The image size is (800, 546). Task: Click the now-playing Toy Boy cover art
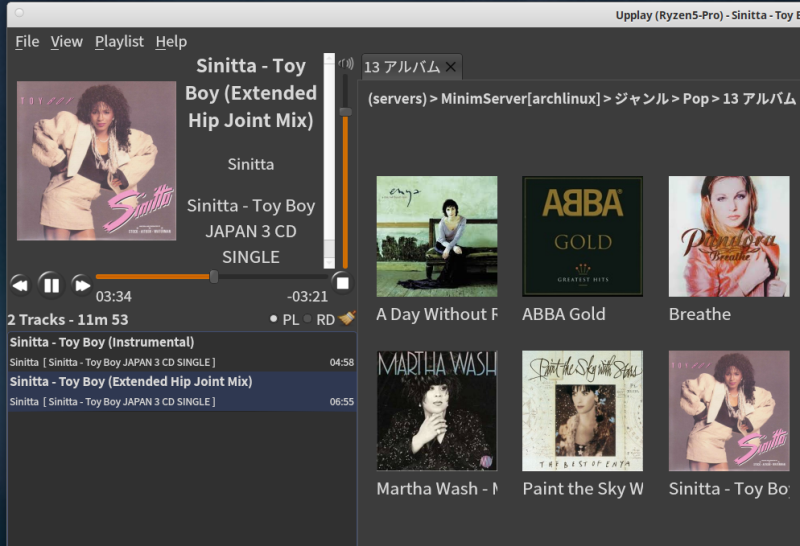click(x=96, y=161)
